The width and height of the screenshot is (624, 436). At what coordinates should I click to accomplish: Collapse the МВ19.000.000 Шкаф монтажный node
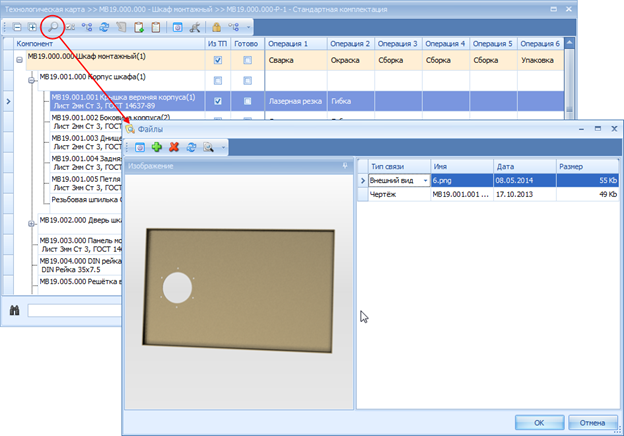20,61
